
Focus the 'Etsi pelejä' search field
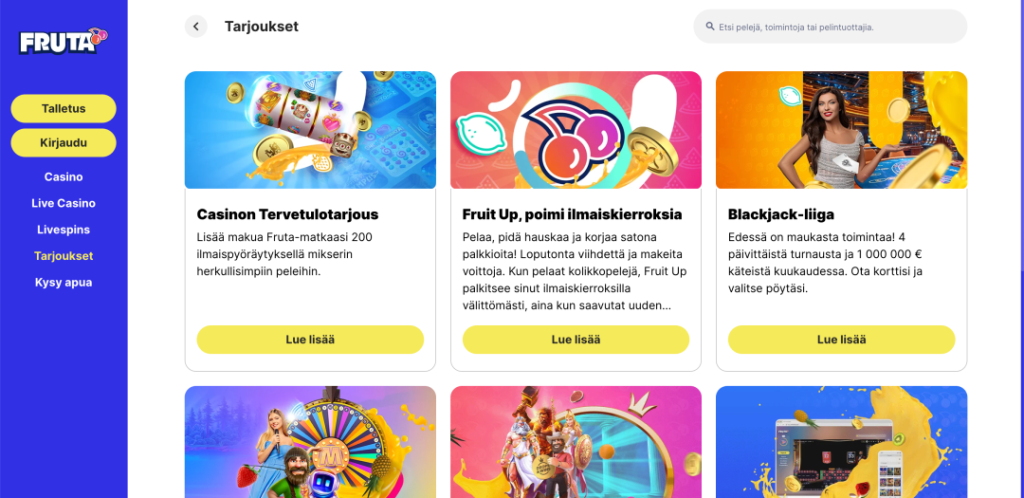[830, 27]
